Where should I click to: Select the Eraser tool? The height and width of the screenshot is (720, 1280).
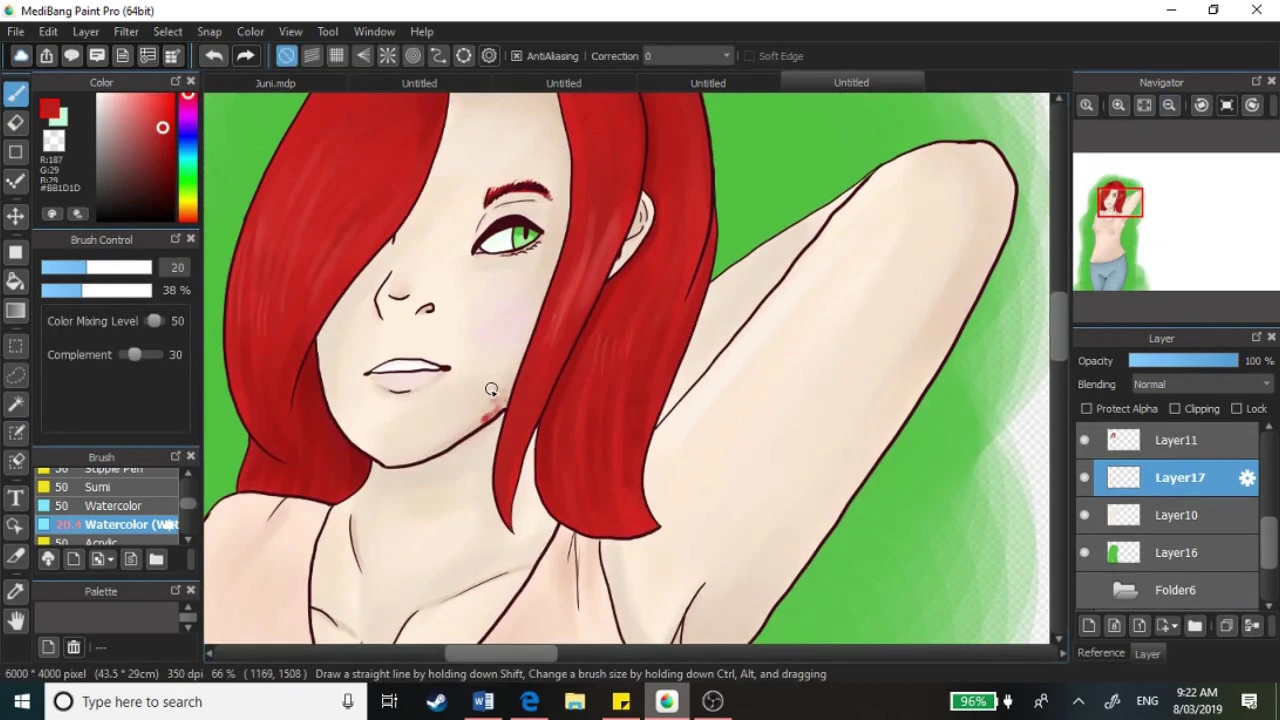coord(15,123)
